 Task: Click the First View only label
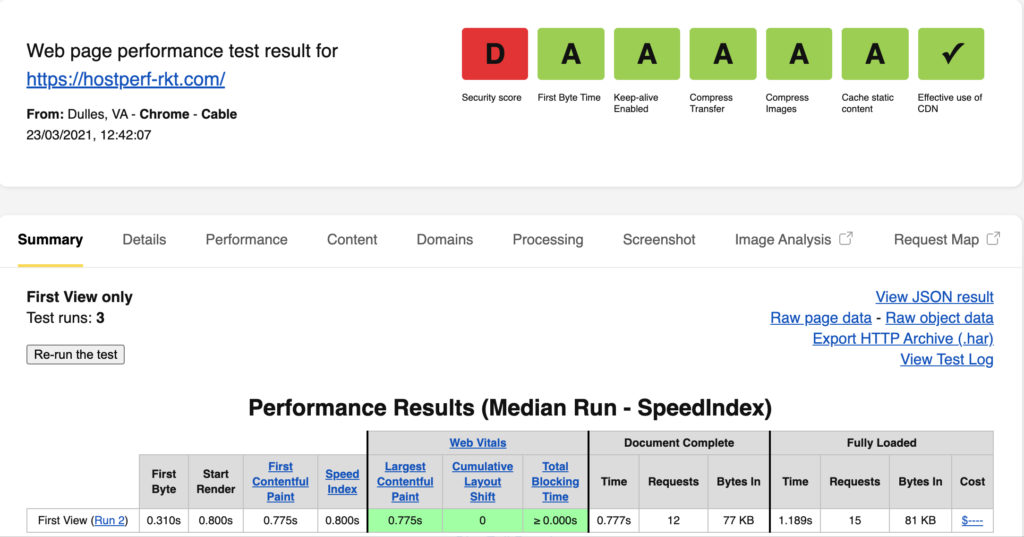coord(80,297)
